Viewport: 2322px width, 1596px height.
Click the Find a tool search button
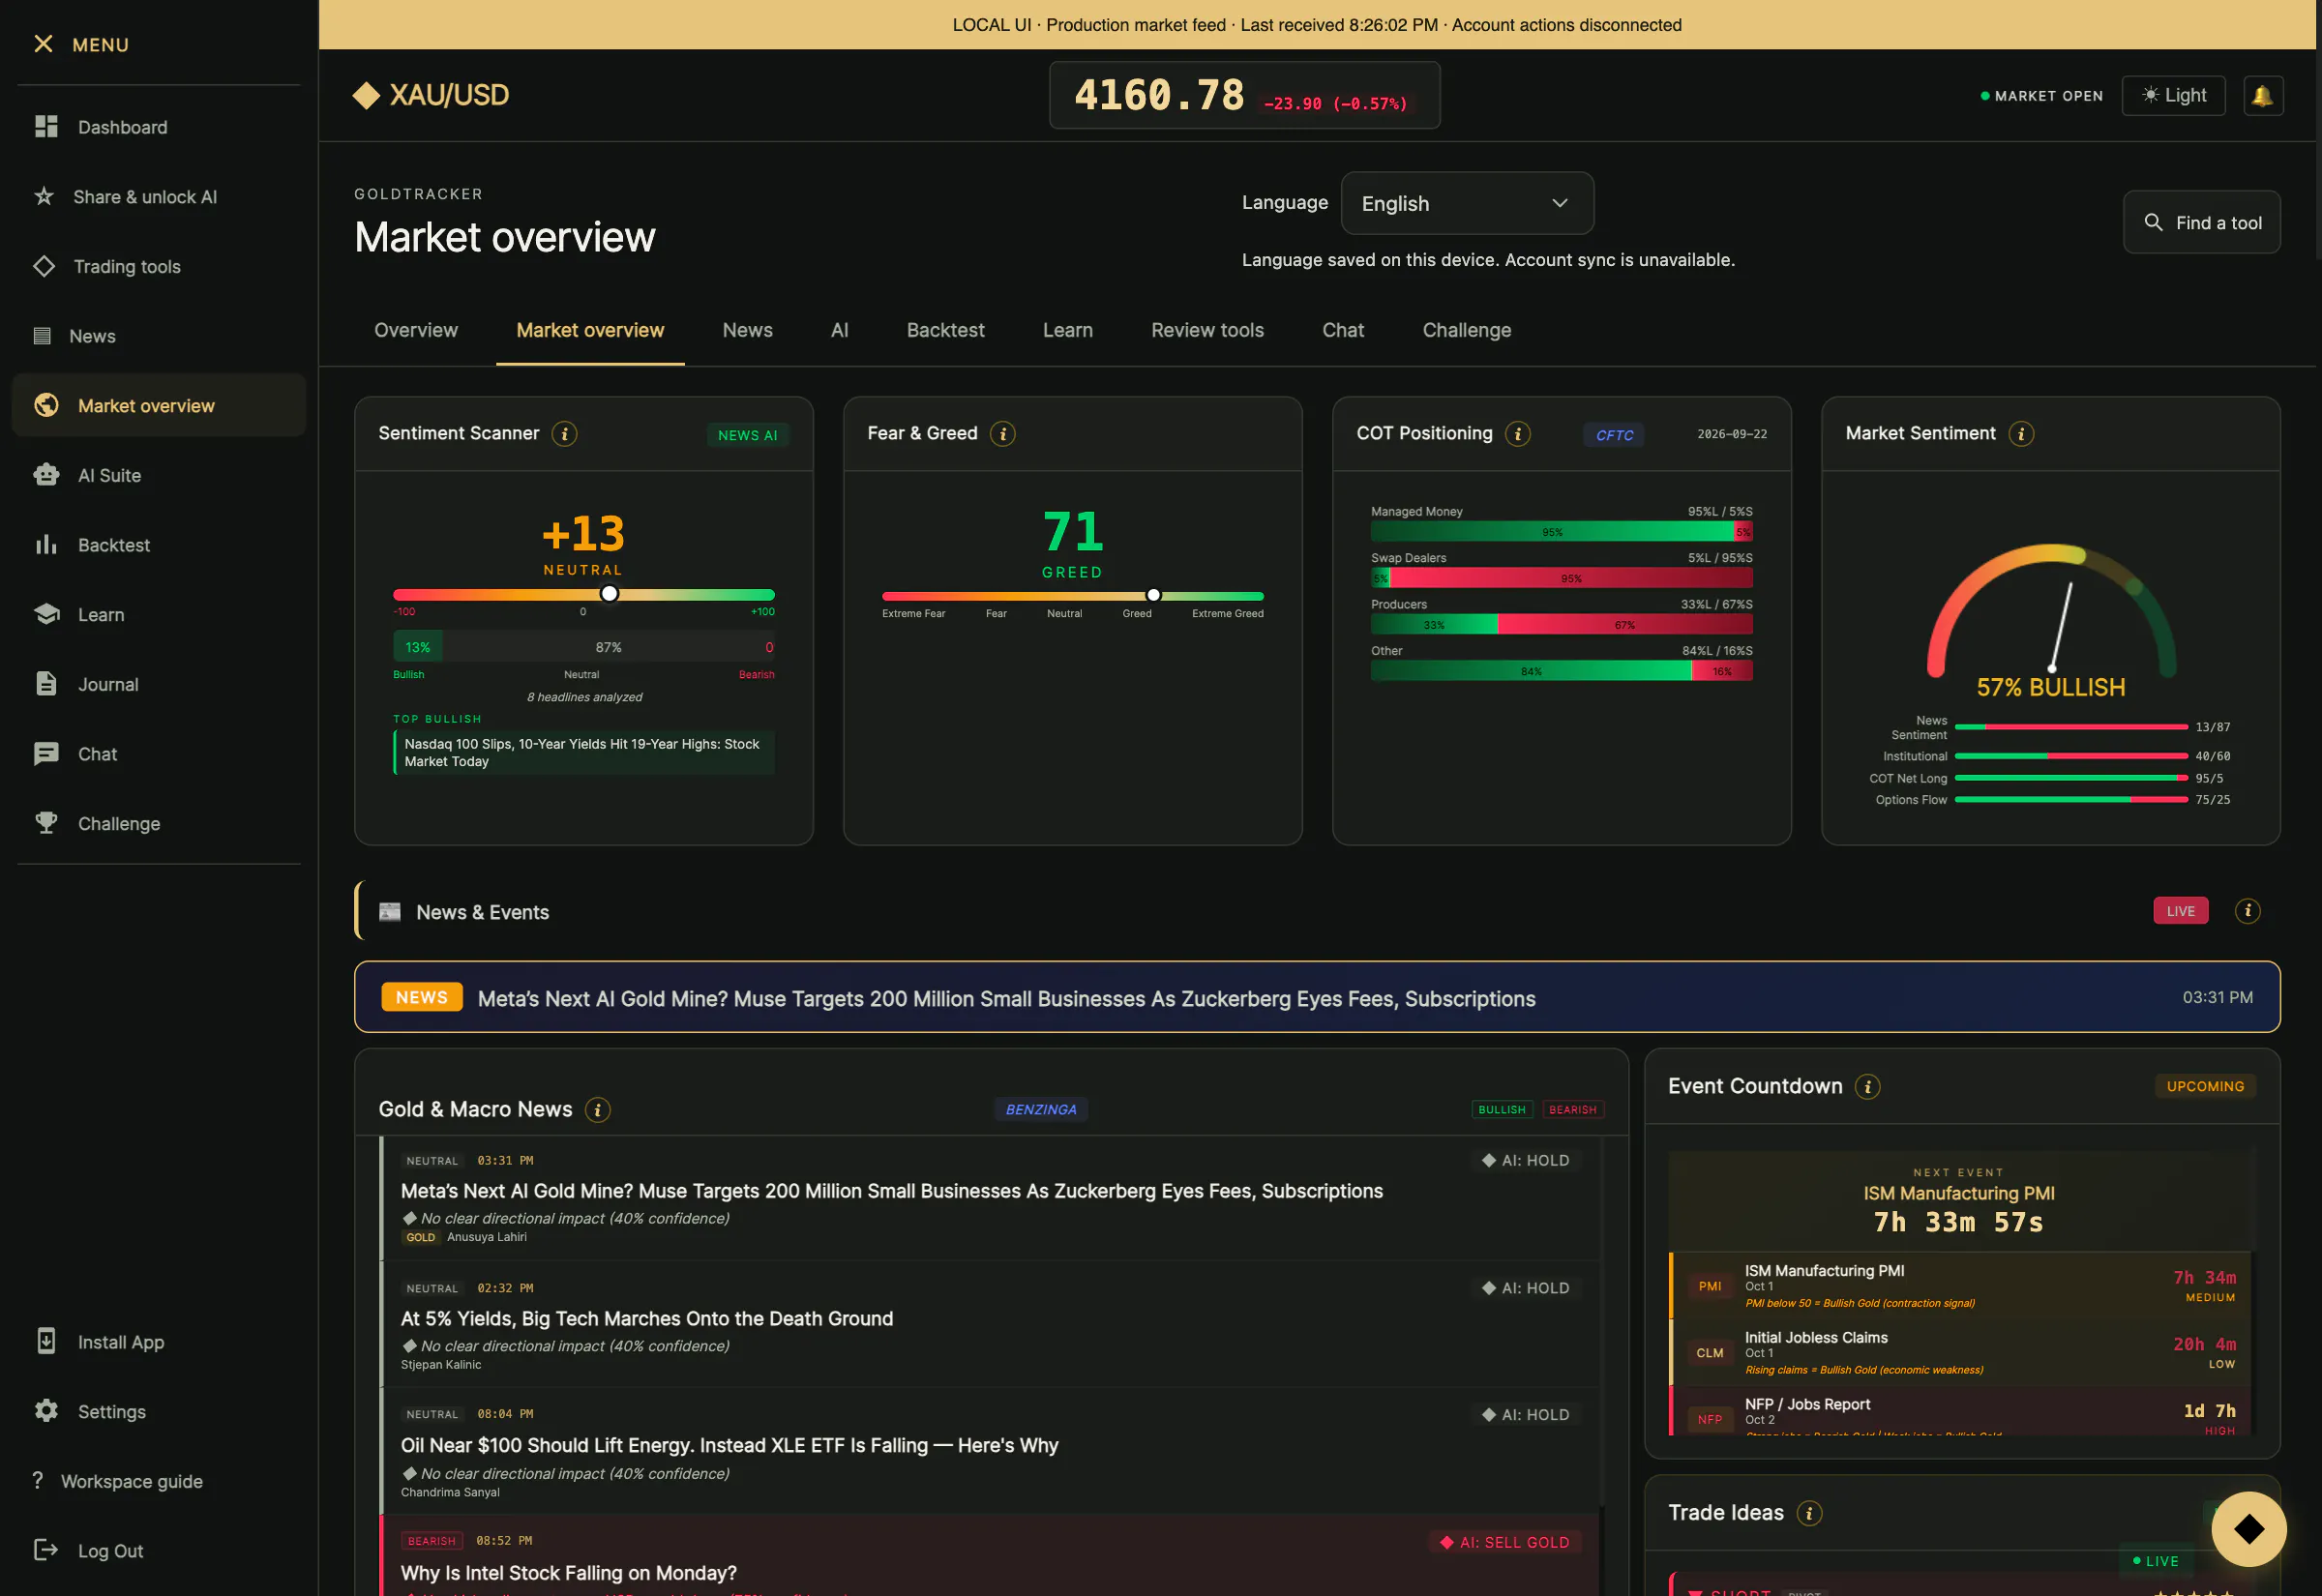point(2201,222)
